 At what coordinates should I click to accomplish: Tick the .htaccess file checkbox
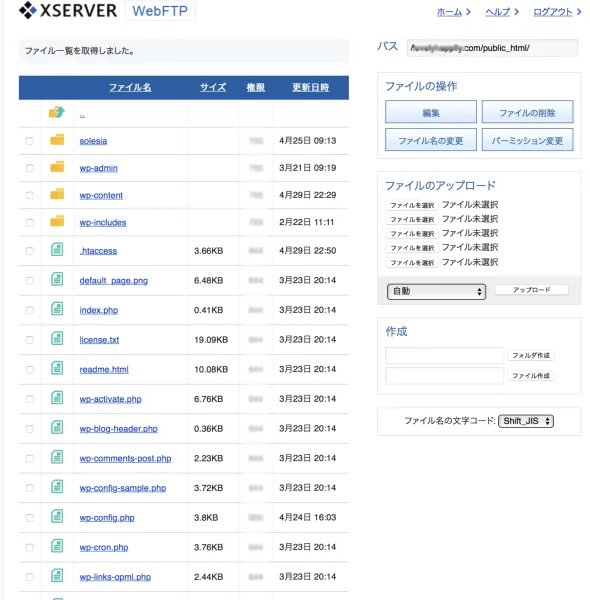pos(29,251)
